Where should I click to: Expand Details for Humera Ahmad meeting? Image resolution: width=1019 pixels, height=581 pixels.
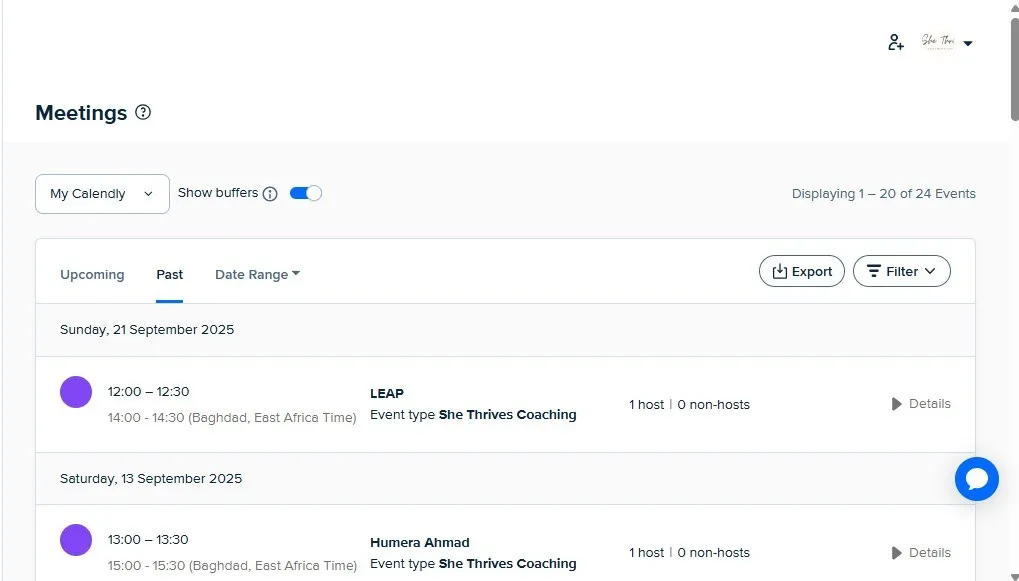click(x=920, y=553)
